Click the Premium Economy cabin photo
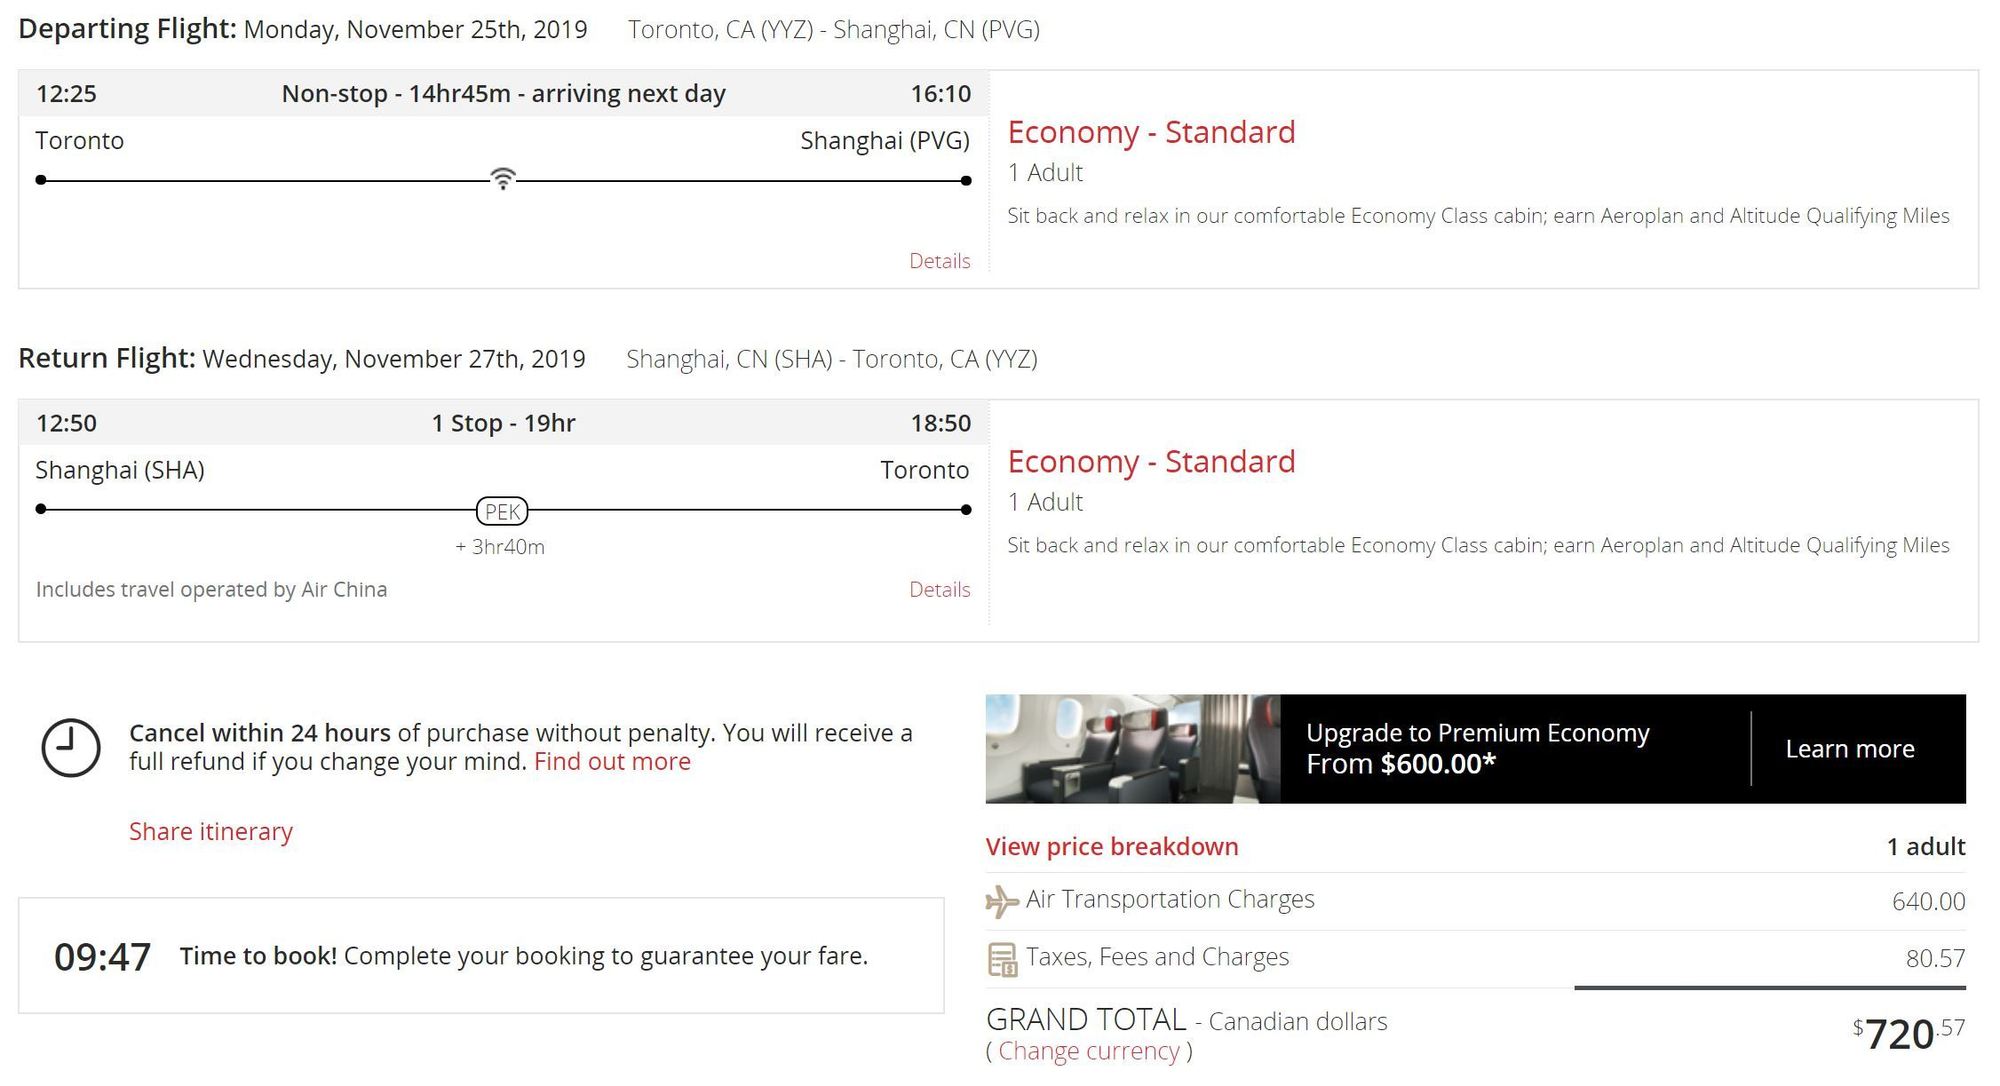The height and width of the screenshot is (1086, 2000). click(1133, 749)
